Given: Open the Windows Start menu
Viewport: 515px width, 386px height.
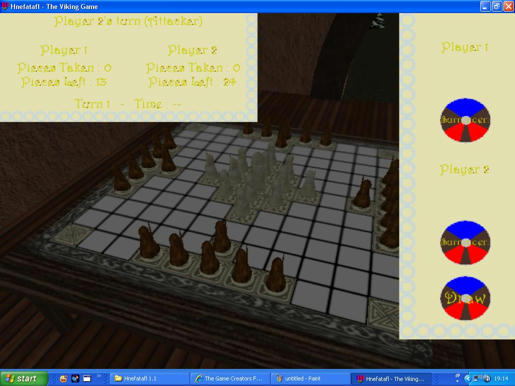Looking at the screenshot, I should pyautogui.click(x=24, y=379).
